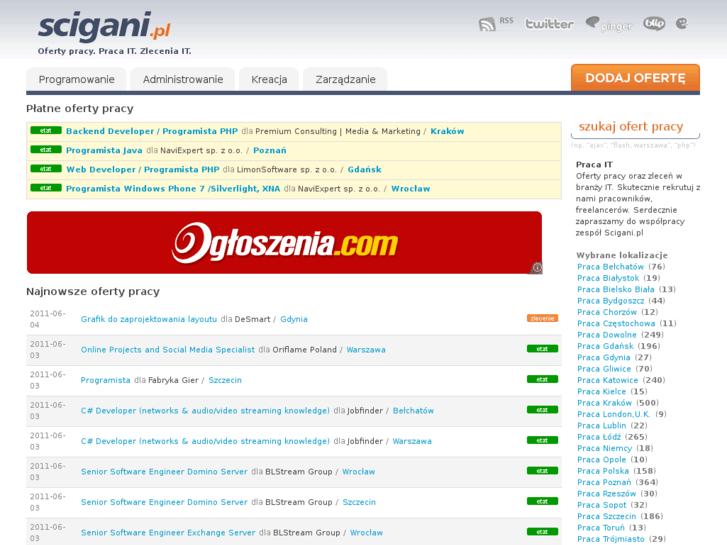The image size is (727, 545).
Task: Click Praca London,U.K. location link
Action: point(613,415)
